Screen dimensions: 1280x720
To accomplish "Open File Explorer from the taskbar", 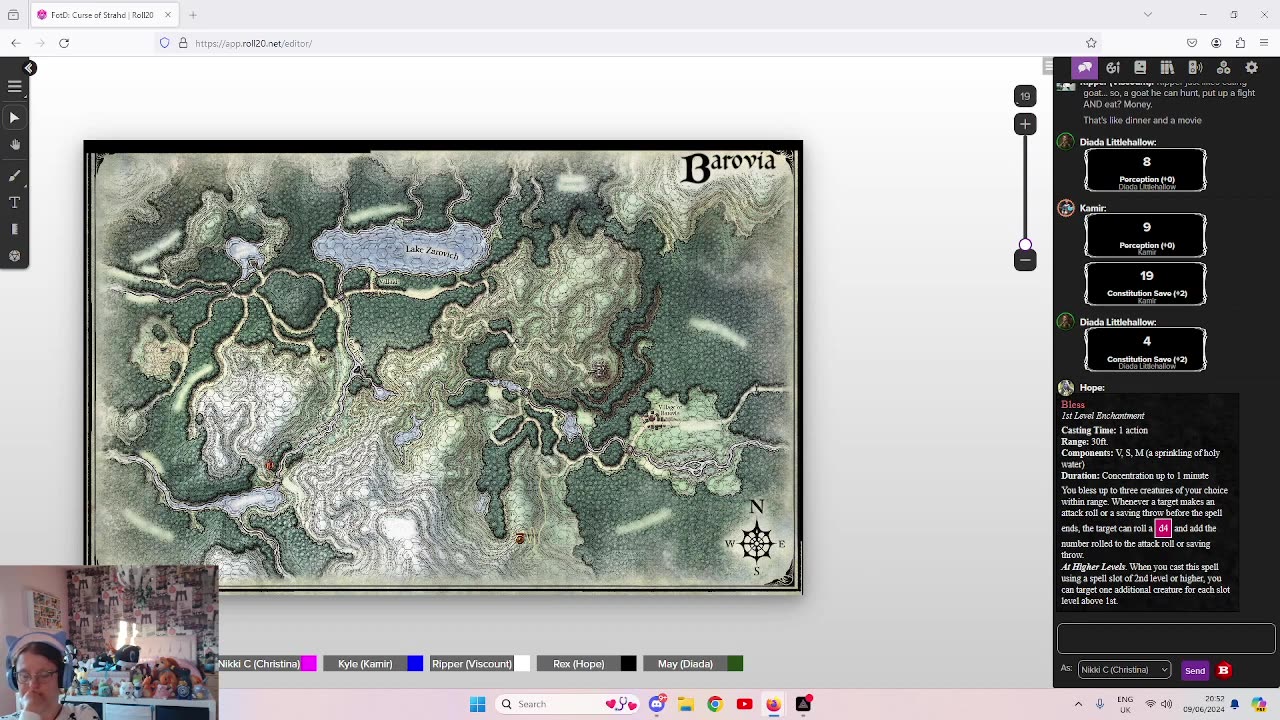I will click(686, 704).
